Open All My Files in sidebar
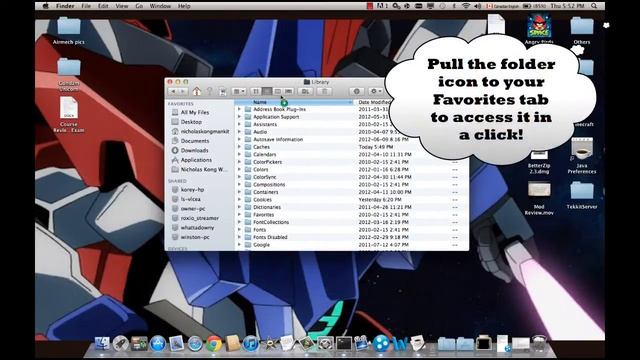The height and width of the screenshot is (360, 640). pos(195,112)
